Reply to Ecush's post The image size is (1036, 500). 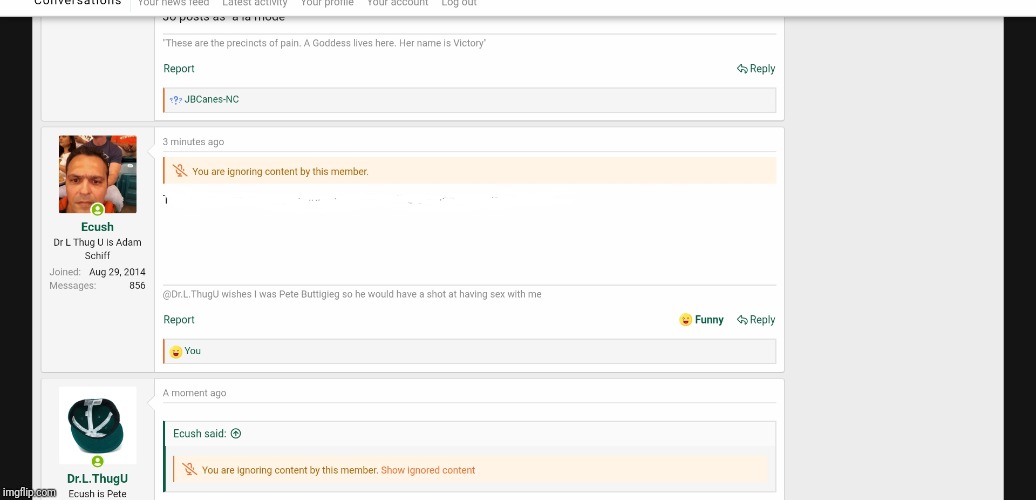[x=756, y=320]
